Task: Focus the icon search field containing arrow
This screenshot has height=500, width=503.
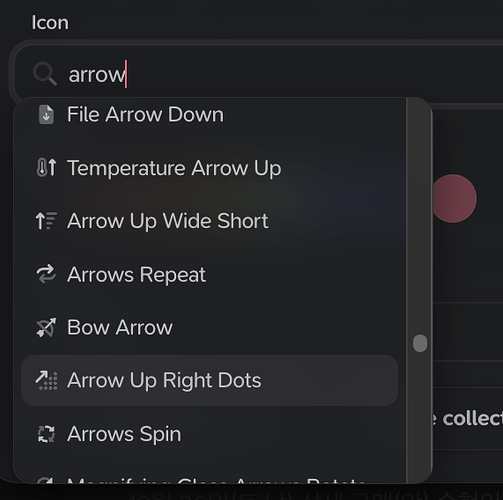Action: point(258,74)
